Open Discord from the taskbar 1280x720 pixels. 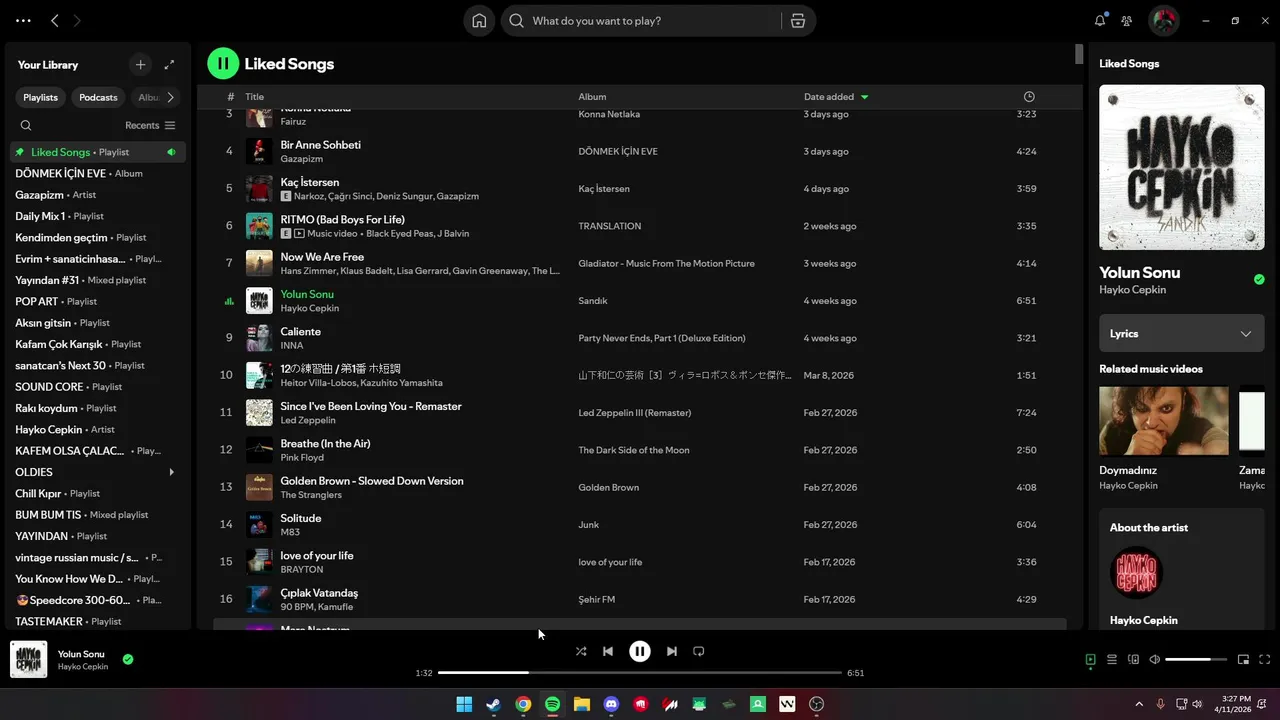pyautogui.click(x=612, y=704)
